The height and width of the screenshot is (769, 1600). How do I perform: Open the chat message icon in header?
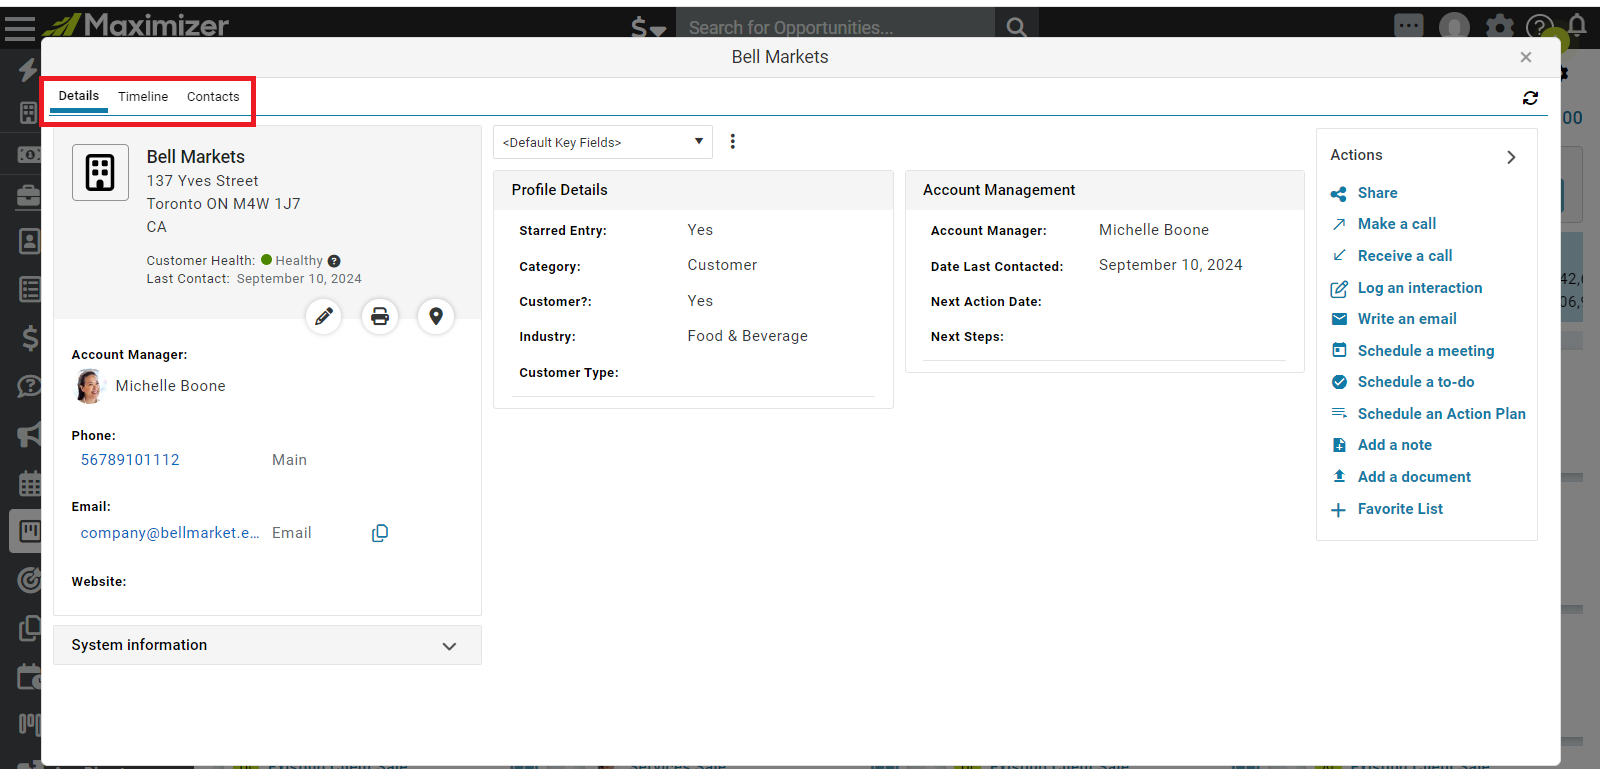pos(1409,26)
